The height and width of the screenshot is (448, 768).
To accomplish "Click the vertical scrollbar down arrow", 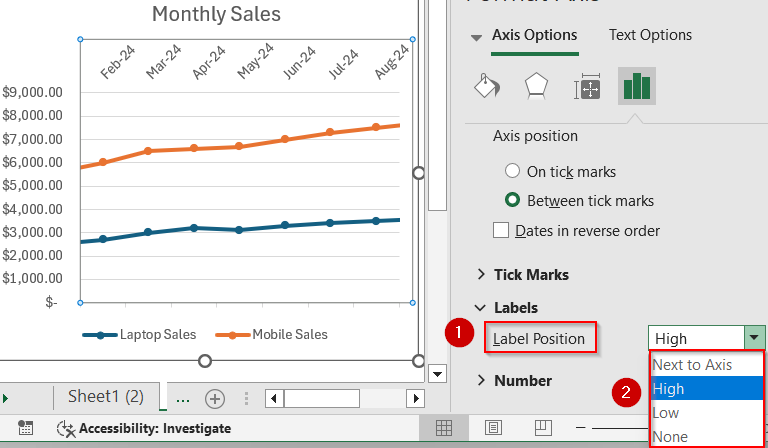I will 437,375.
